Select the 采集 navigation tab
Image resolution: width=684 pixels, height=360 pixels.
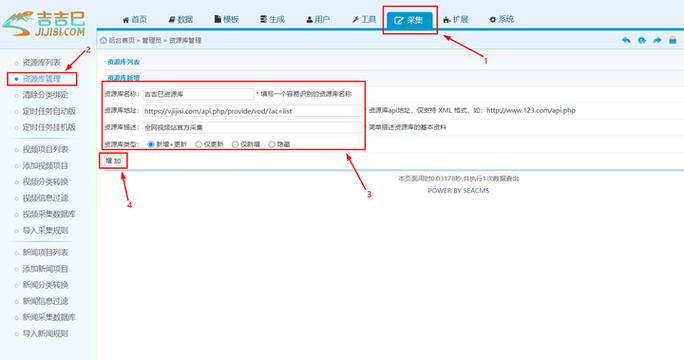point(410,20)
